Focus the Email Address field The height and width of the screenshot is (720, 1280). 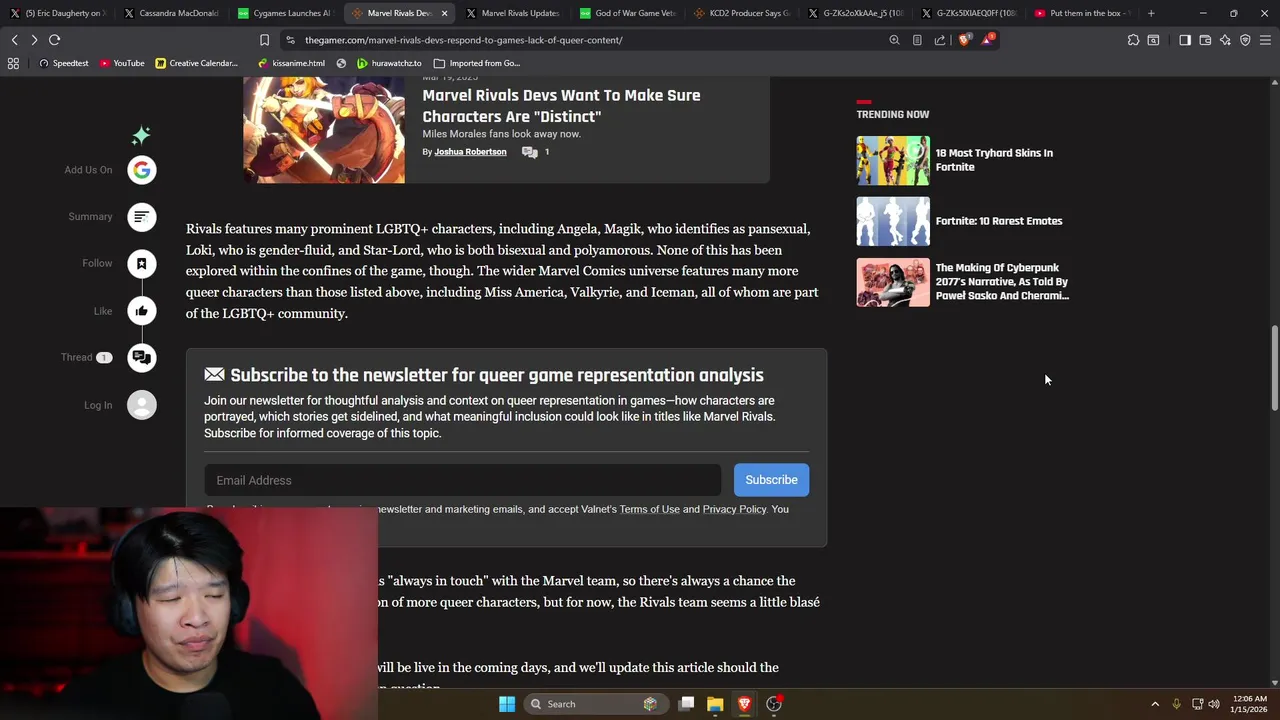click(x=462, y=480)
